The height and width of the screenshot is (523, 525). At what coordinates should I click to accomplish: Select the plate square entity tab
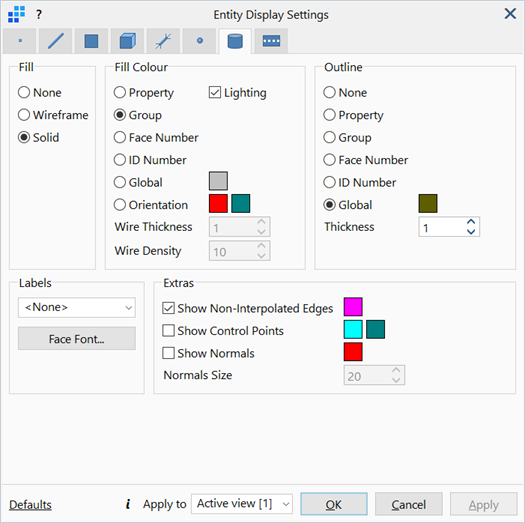point(91,41)
